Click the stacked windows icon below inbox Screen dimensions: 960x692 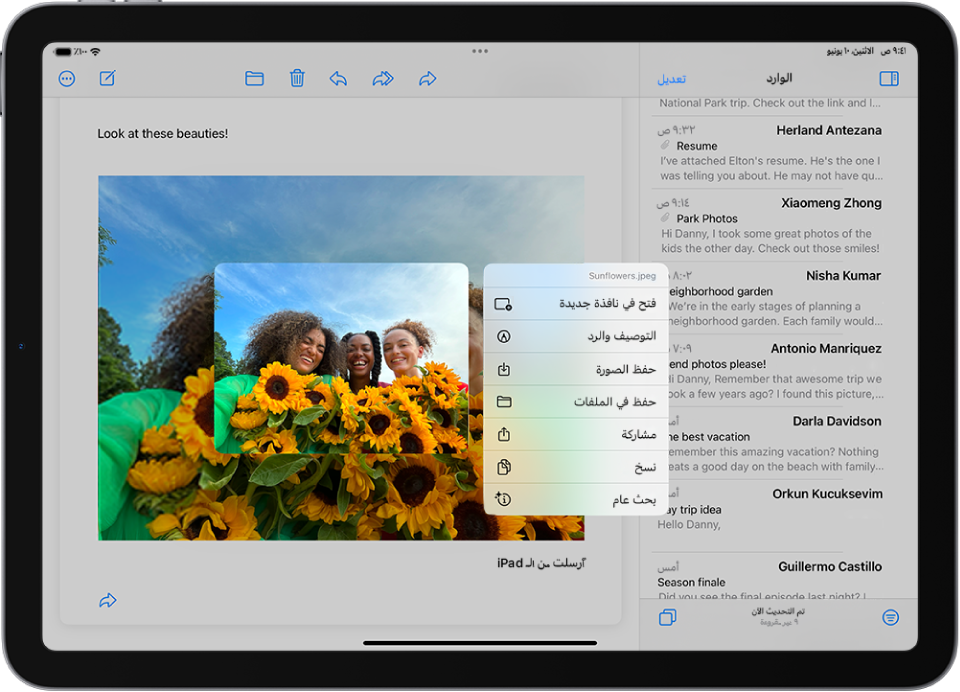click(668, 618)
